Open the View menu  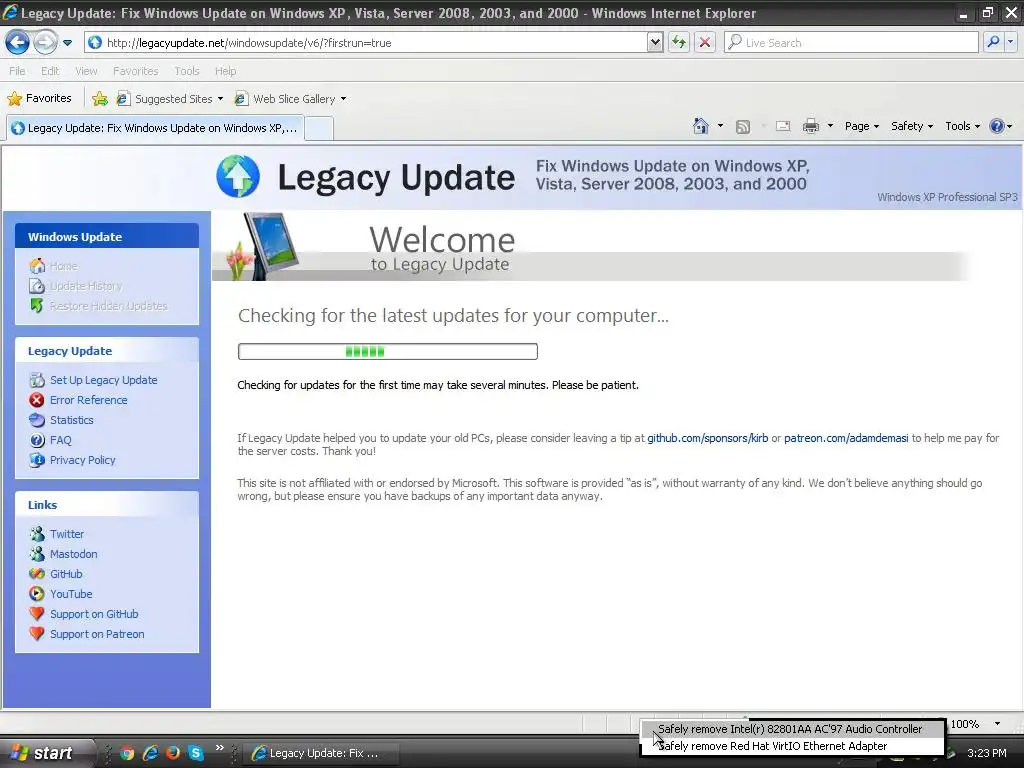[86, 71]
